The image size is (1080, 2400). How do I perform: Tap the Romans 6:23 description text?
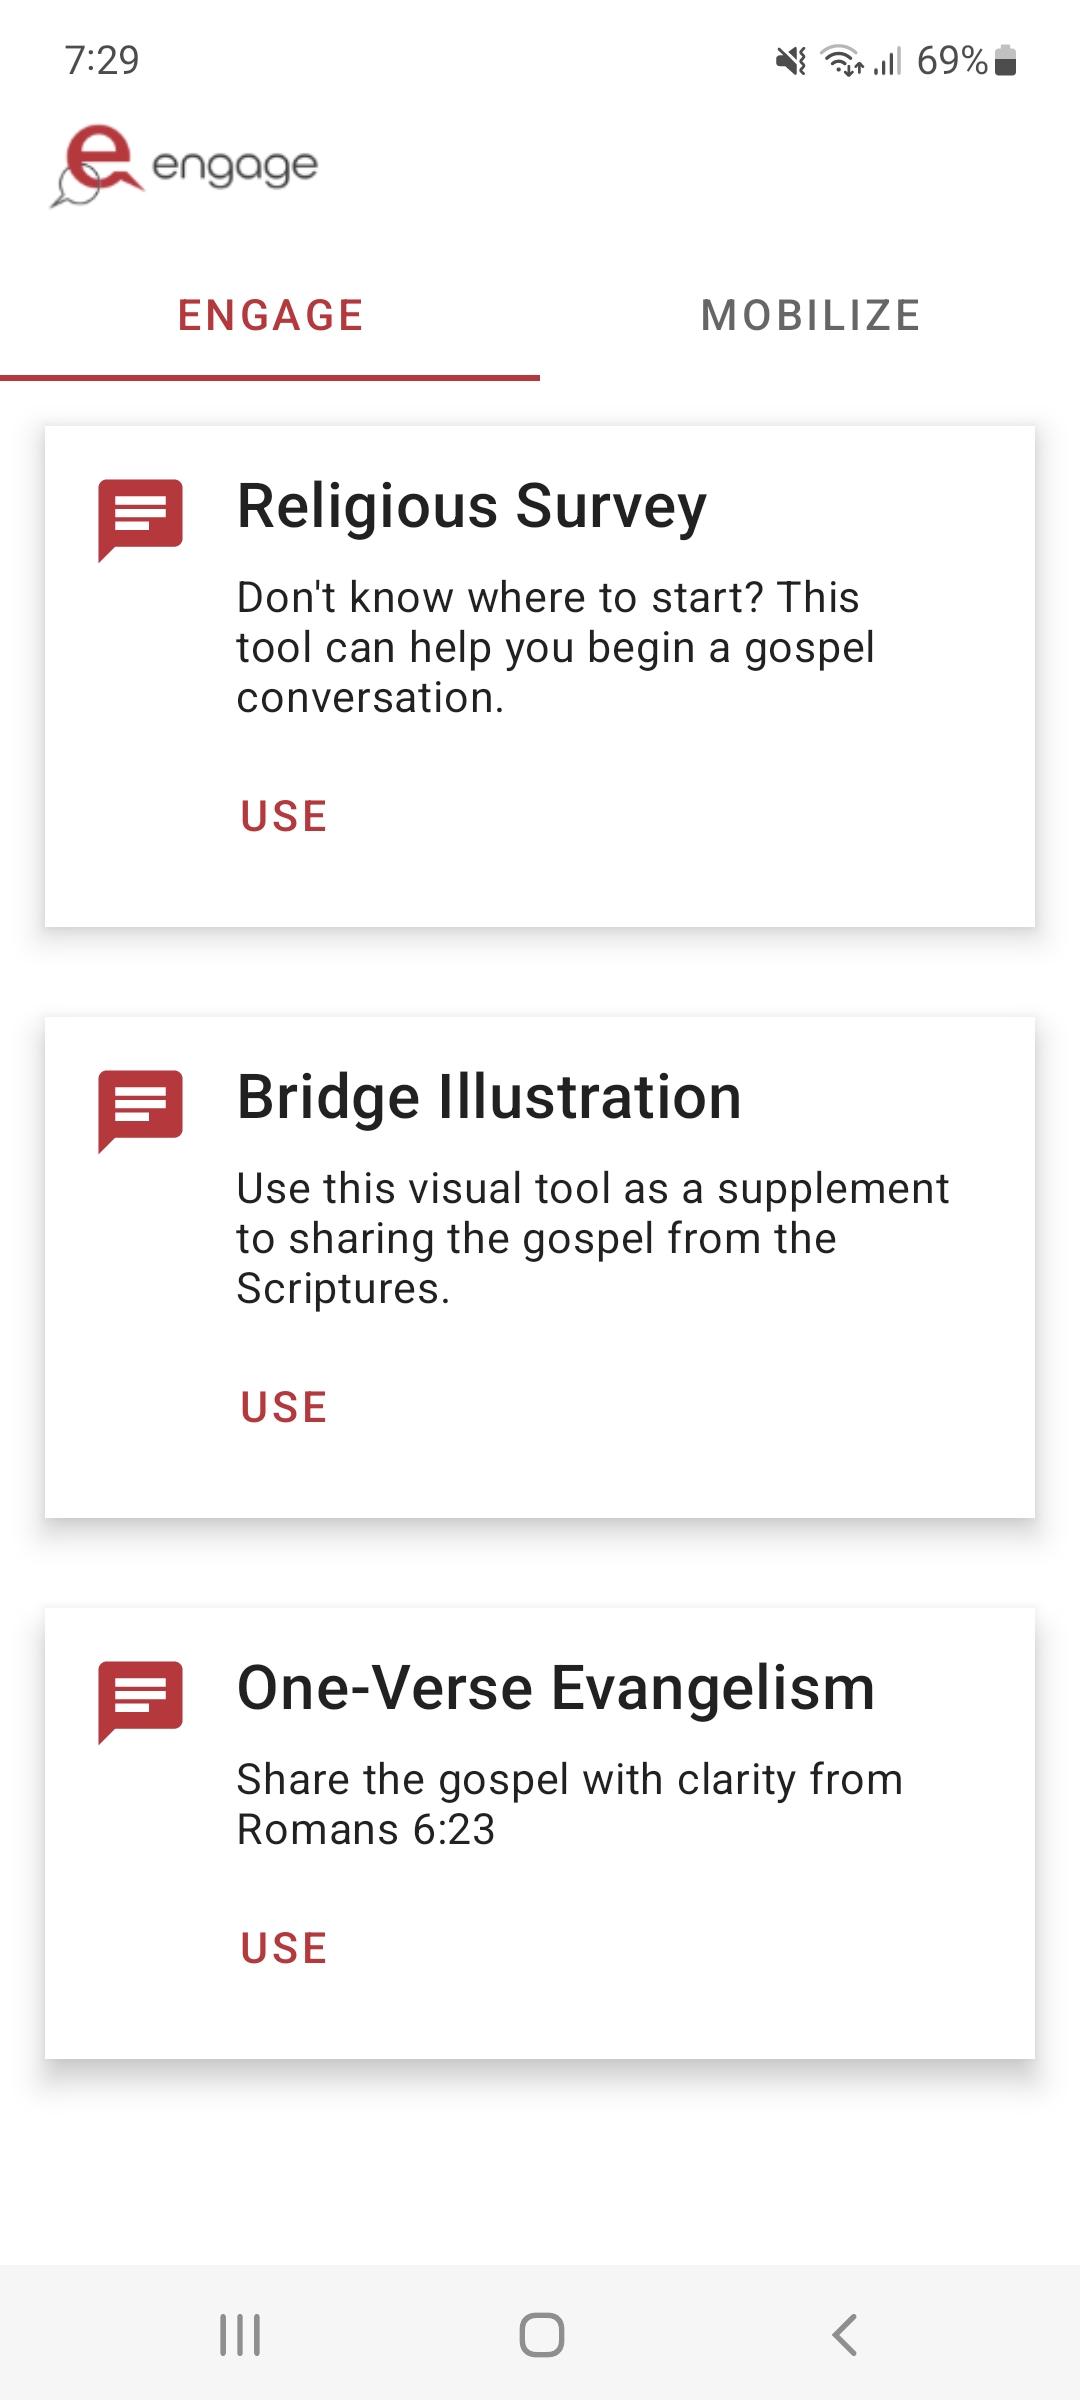[570, 1804]
